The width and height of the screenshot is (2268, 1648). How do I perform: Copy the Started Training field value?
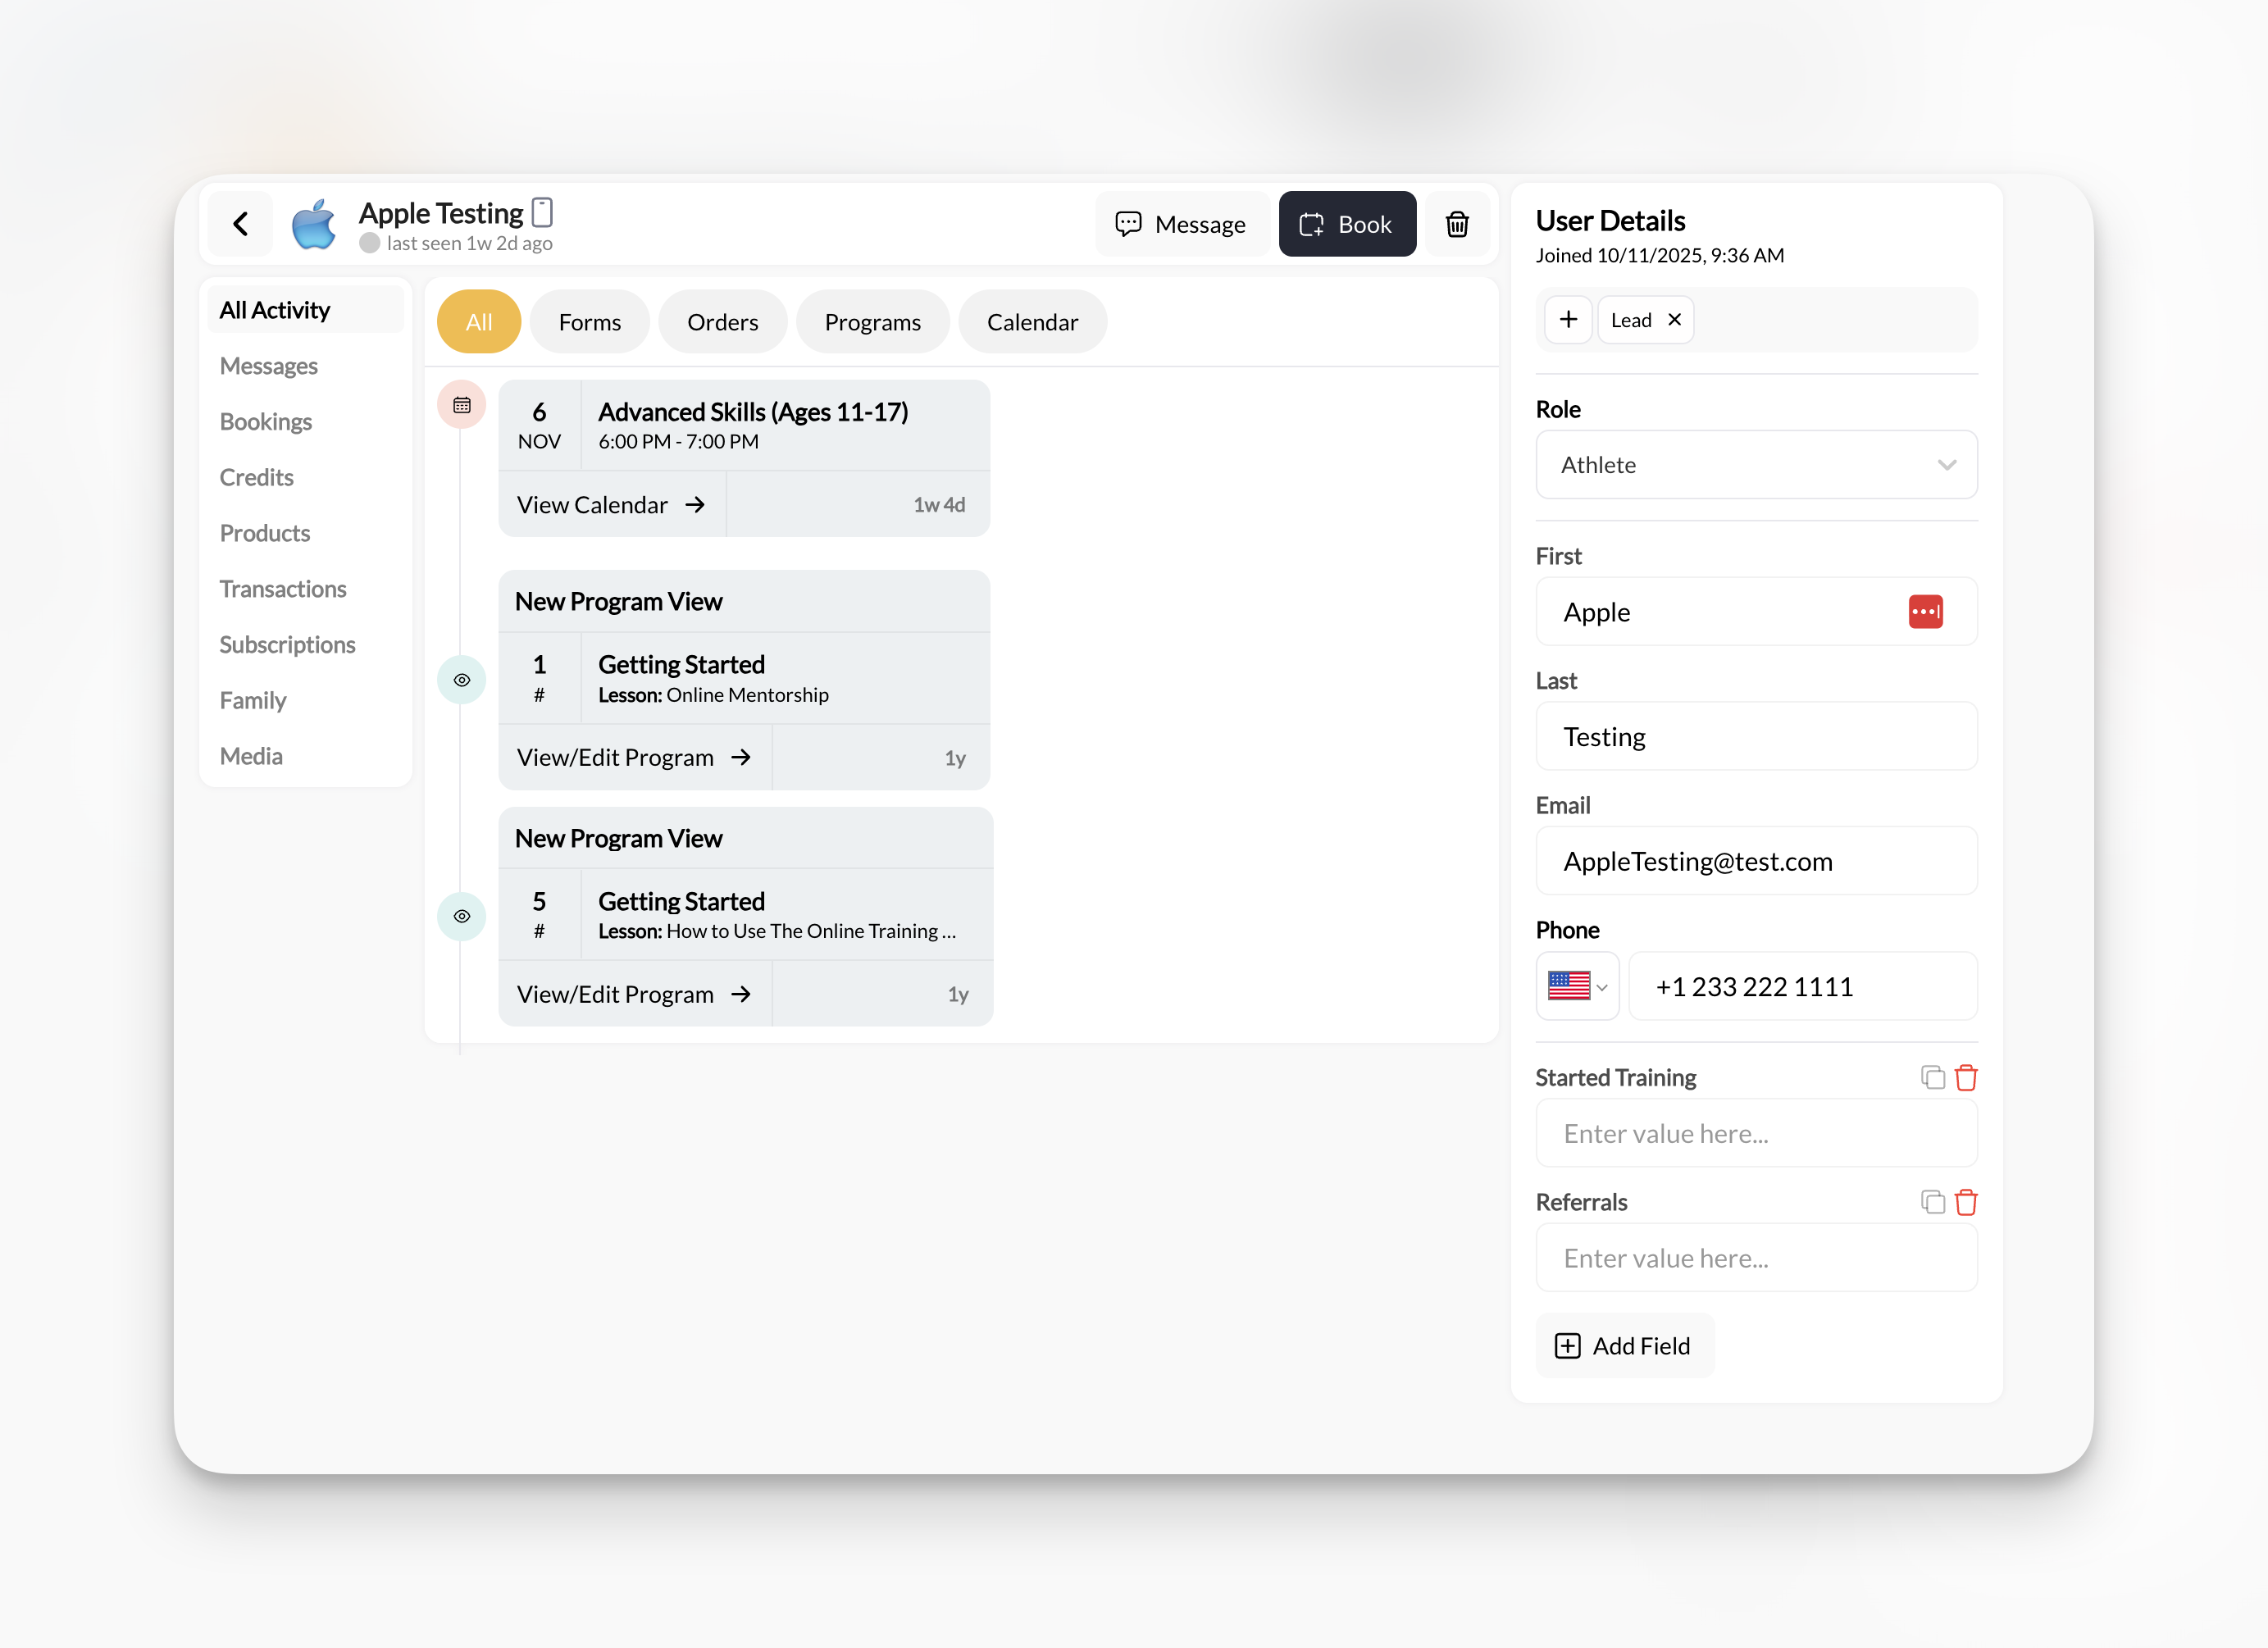tap(1931, 1077)
